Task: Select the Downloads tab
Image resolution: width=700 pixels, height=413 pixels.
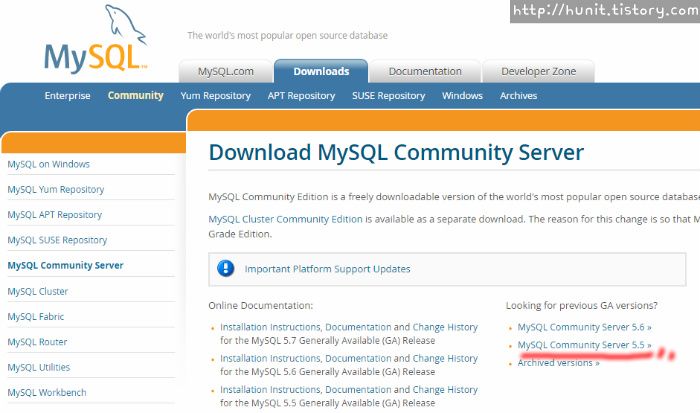Action: coord(321,71)
